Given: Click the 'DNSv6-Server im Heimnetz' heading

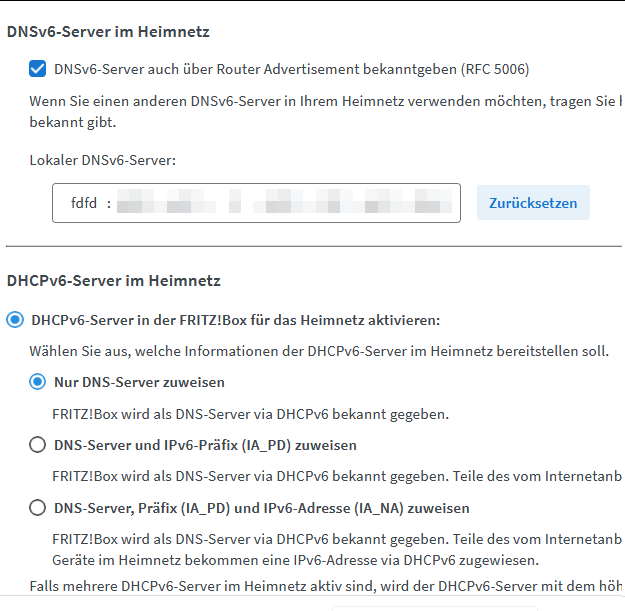Looking at the screenshot, I should point(108,32).
